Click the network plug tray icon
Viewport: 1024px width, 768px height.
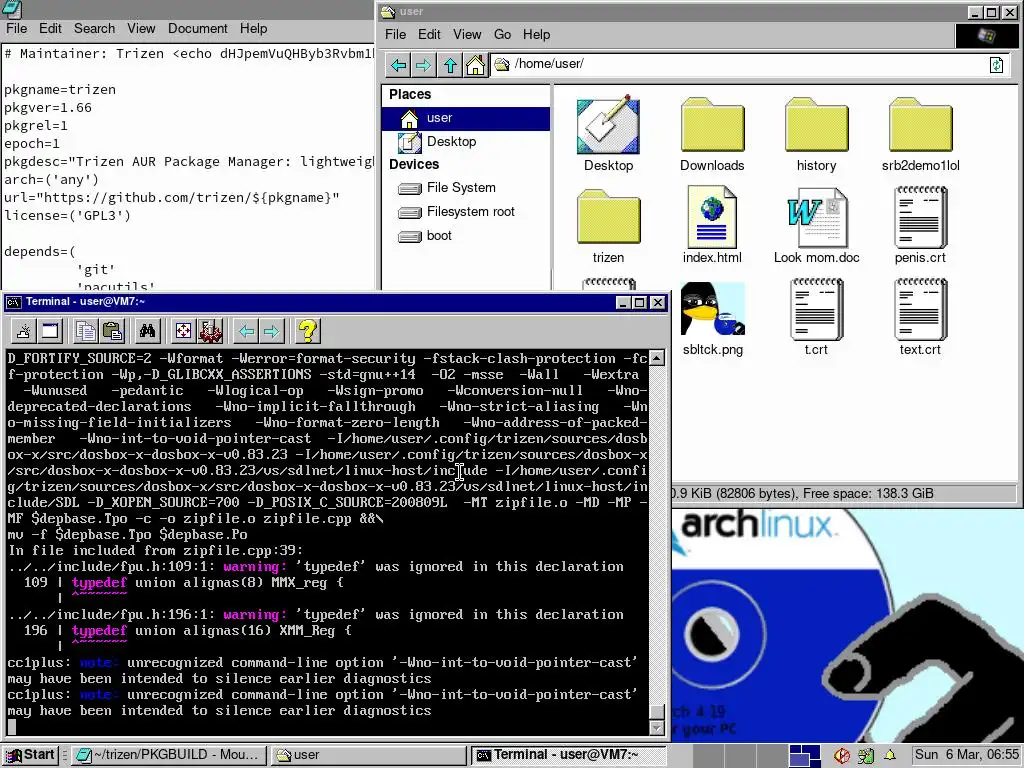866,756
